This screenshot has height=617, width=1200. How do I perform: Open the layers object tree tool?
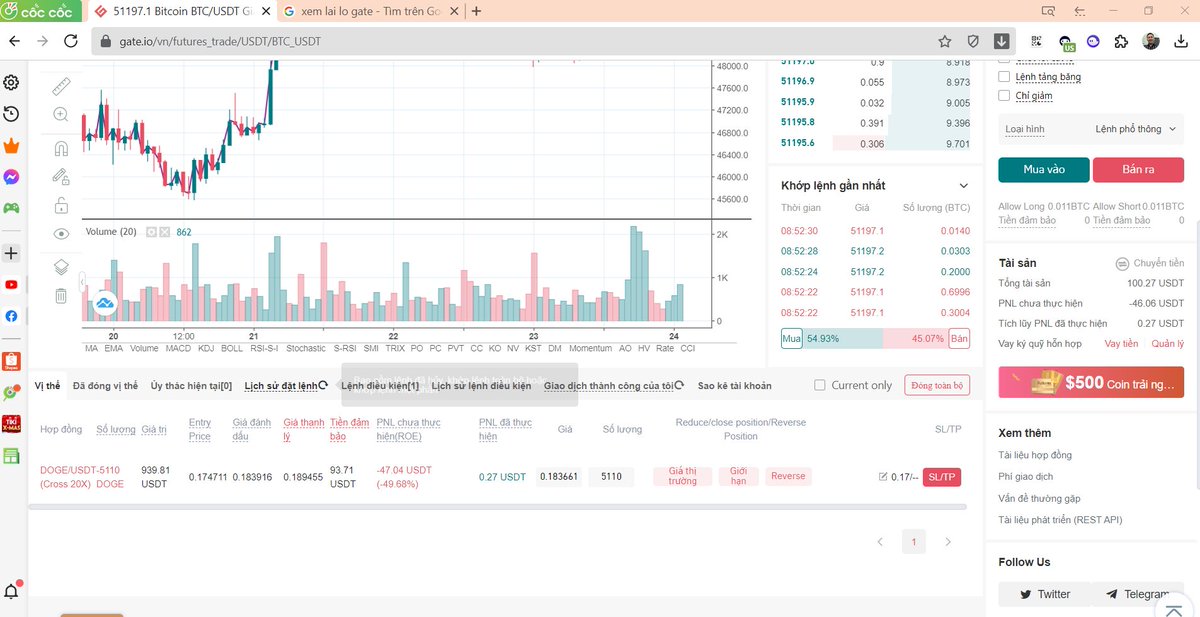(x=61, y=267)
